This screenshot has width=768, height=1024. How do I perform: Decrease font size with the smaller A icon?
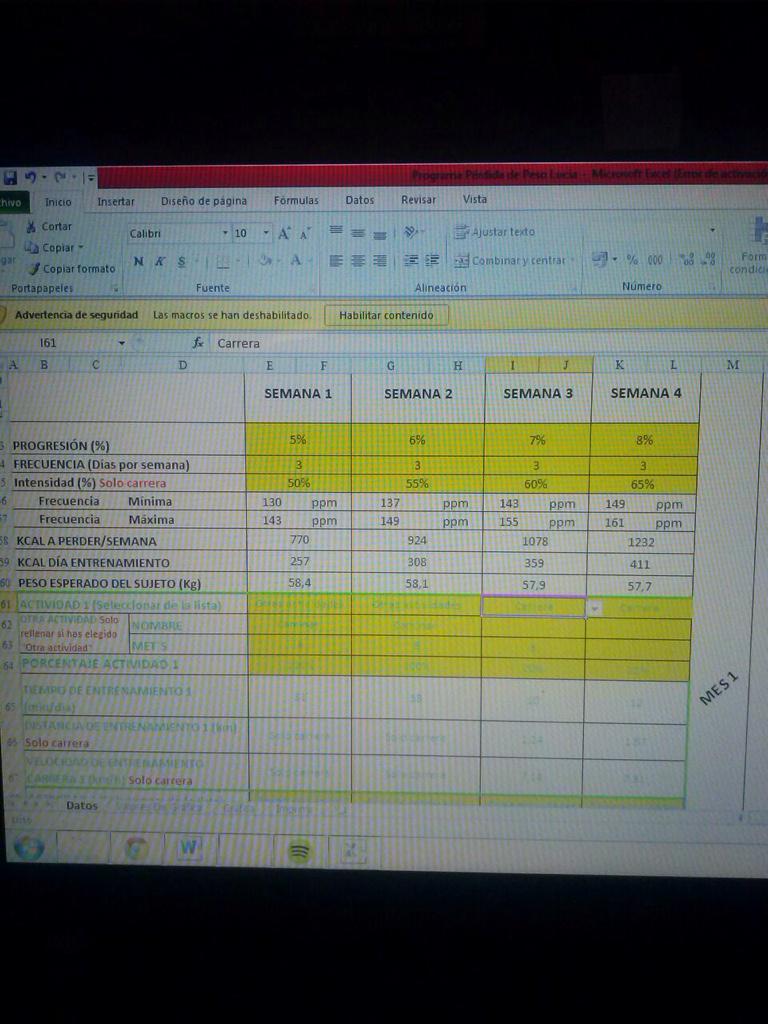tap(304, 234)
